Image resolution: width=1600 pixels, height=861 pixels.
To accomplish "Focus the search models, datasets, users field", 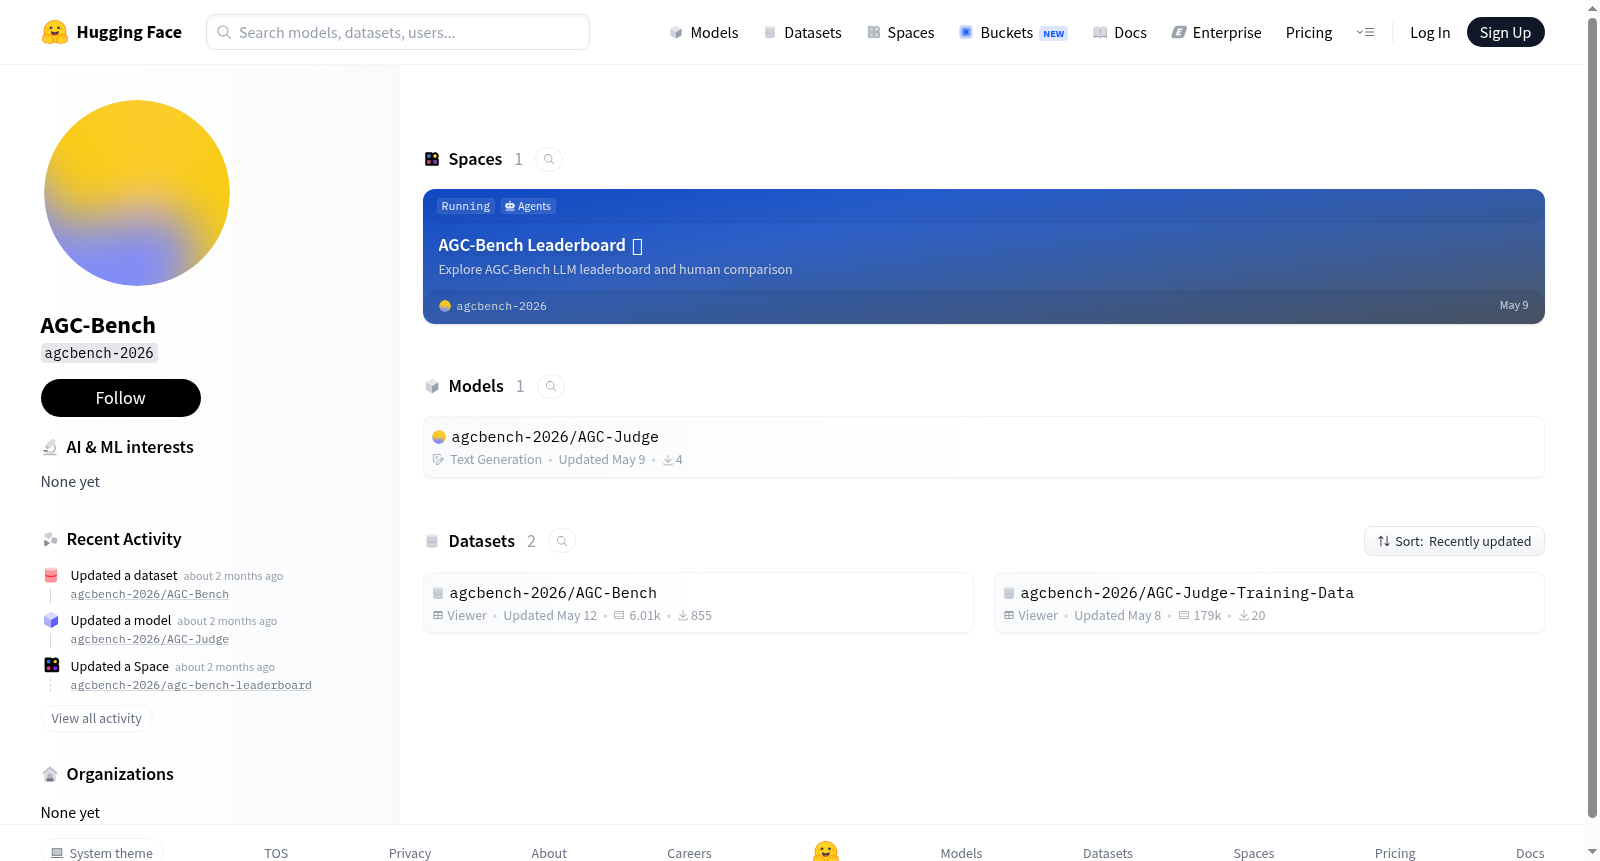I will [x=398, y=32].
